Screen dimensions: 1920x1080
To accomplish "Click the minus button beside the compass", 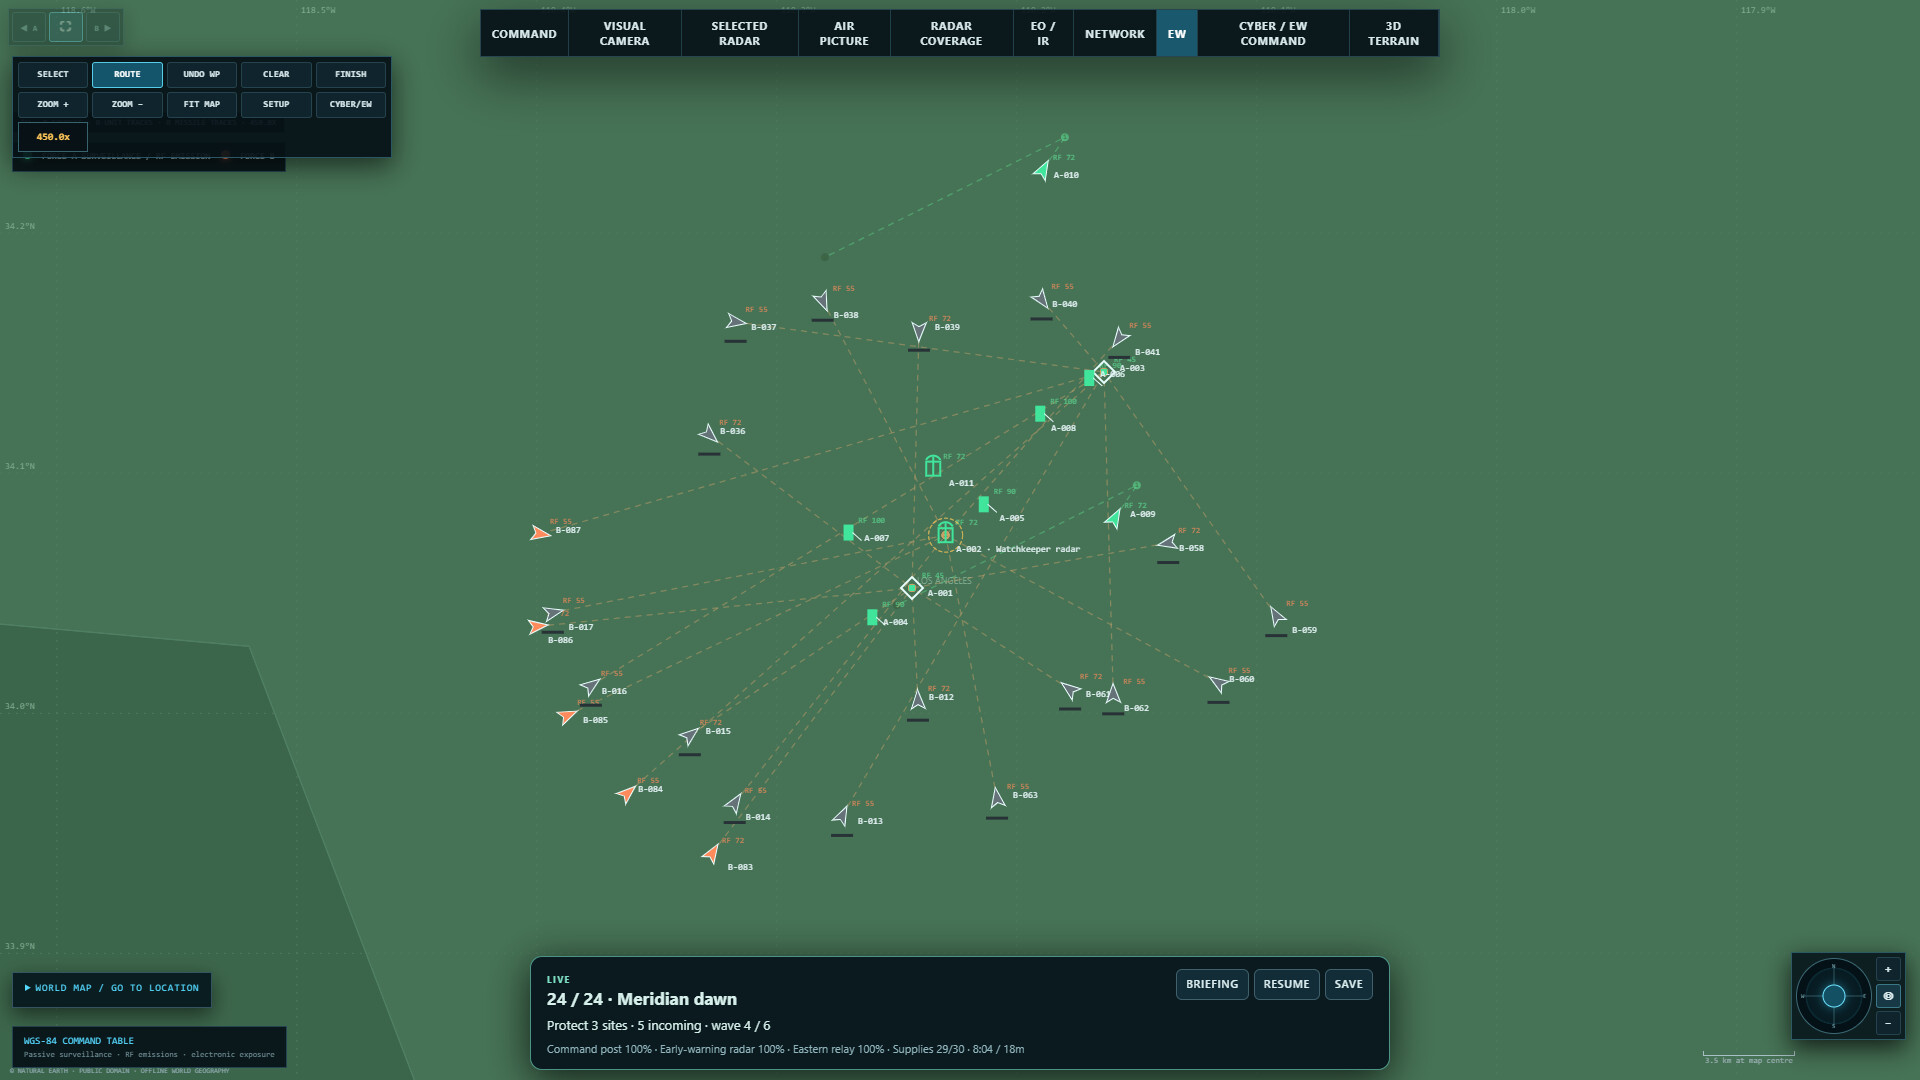I will (x=1888, y=1023).
